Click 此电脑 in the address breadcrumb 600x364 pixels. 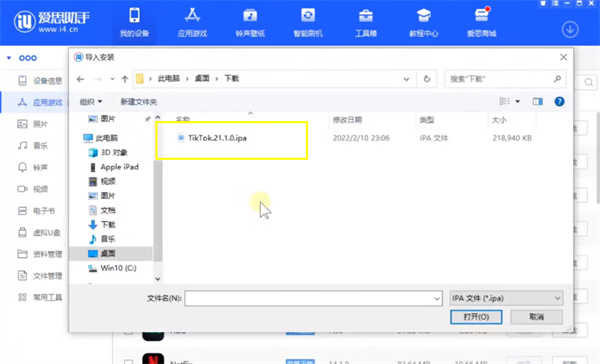(169, 78)
